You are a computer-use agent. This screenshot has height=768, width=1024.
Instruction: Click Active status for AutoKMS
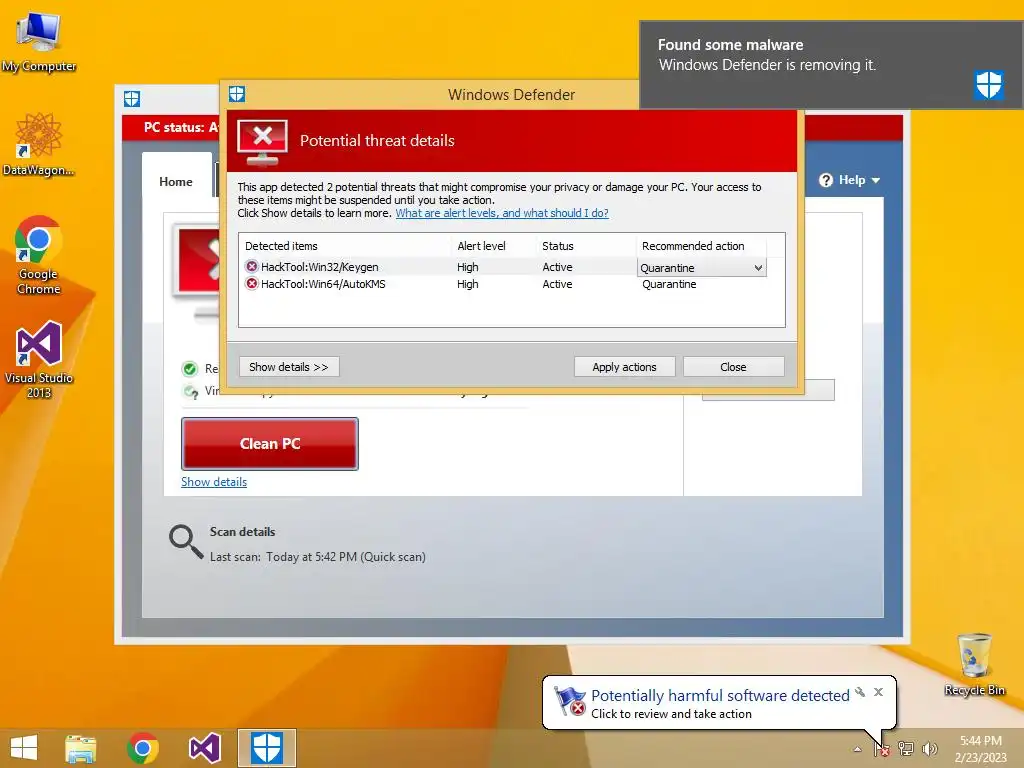point(557,284)
